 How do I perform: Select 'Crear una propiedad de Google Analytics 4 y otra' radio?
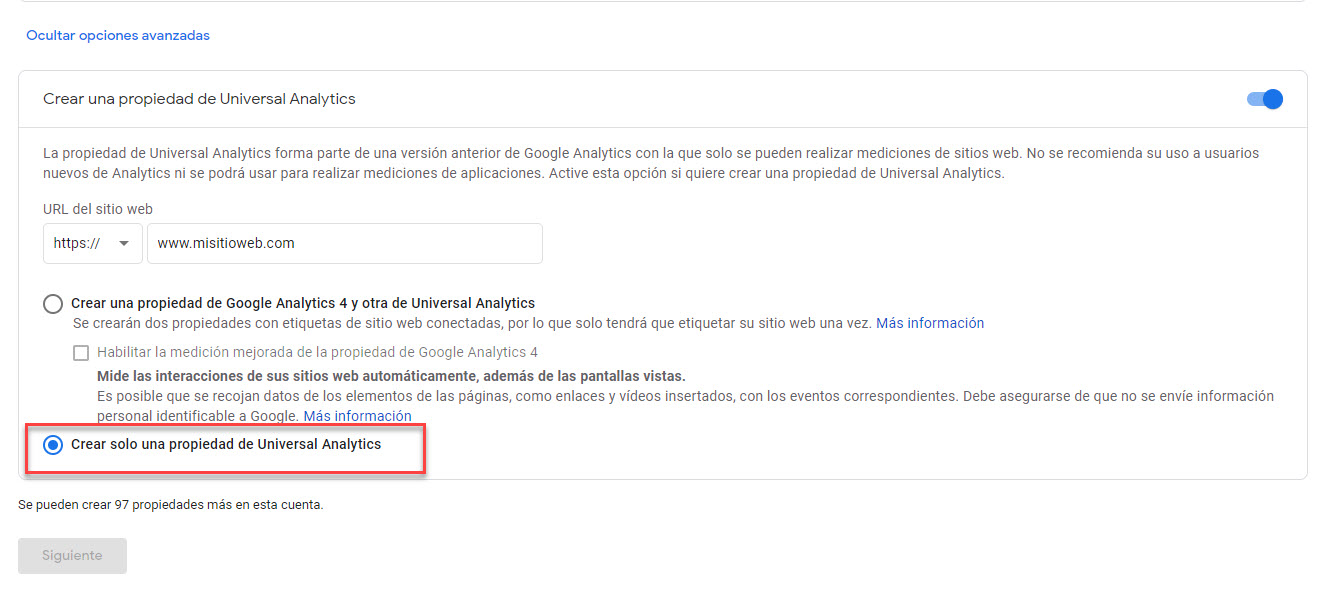coord(53,303)
